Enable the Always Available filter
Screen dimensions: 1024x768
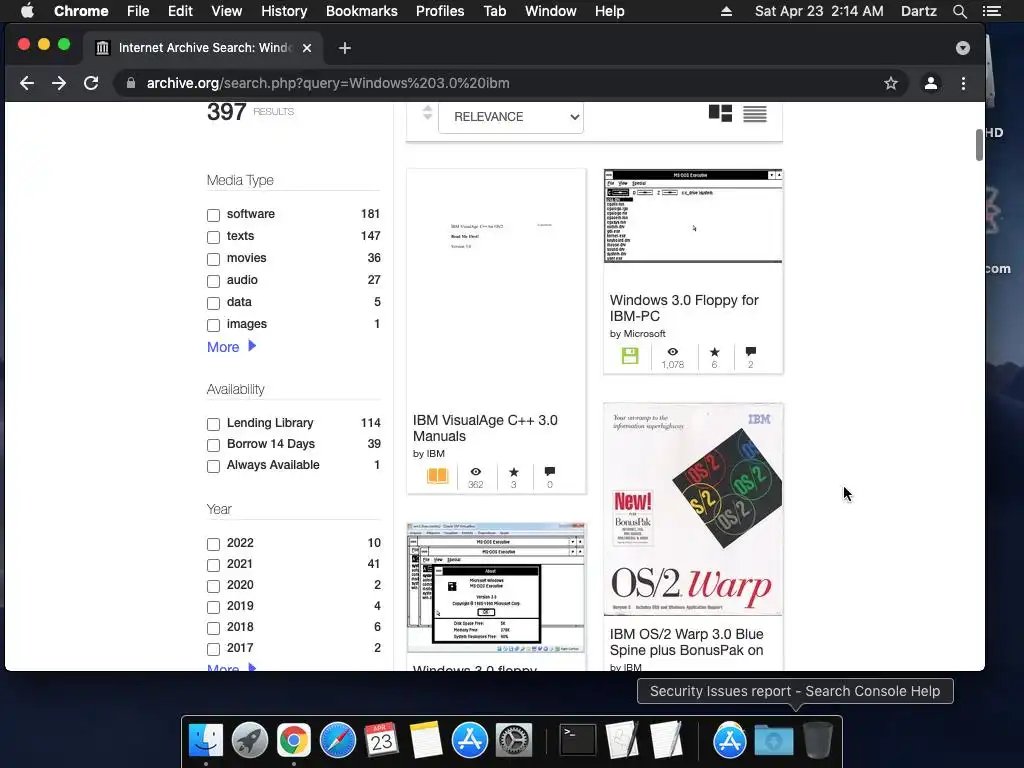click(214, 466)
